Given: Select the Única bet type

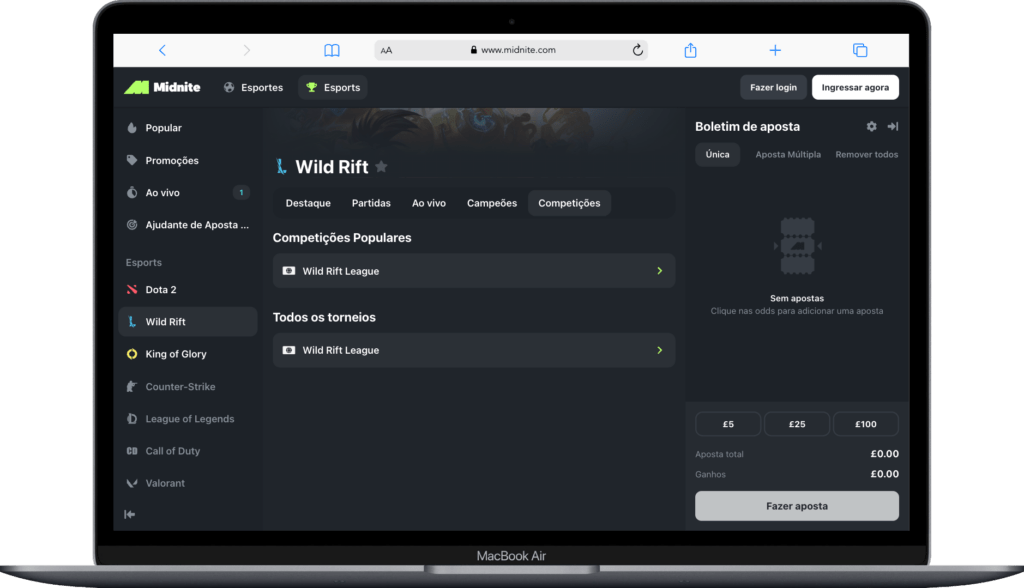Looking at the screenshot, I should (717, 155).
